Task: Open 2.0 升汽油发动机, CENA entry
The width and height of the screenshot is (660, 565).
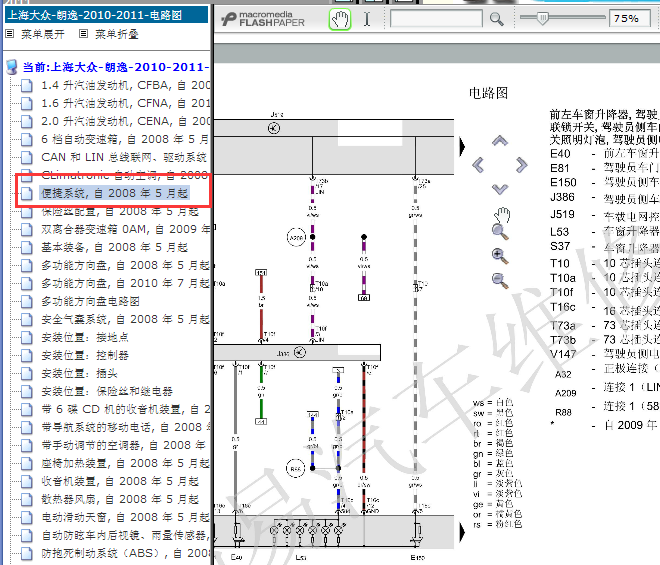Action: click(125, 121)
